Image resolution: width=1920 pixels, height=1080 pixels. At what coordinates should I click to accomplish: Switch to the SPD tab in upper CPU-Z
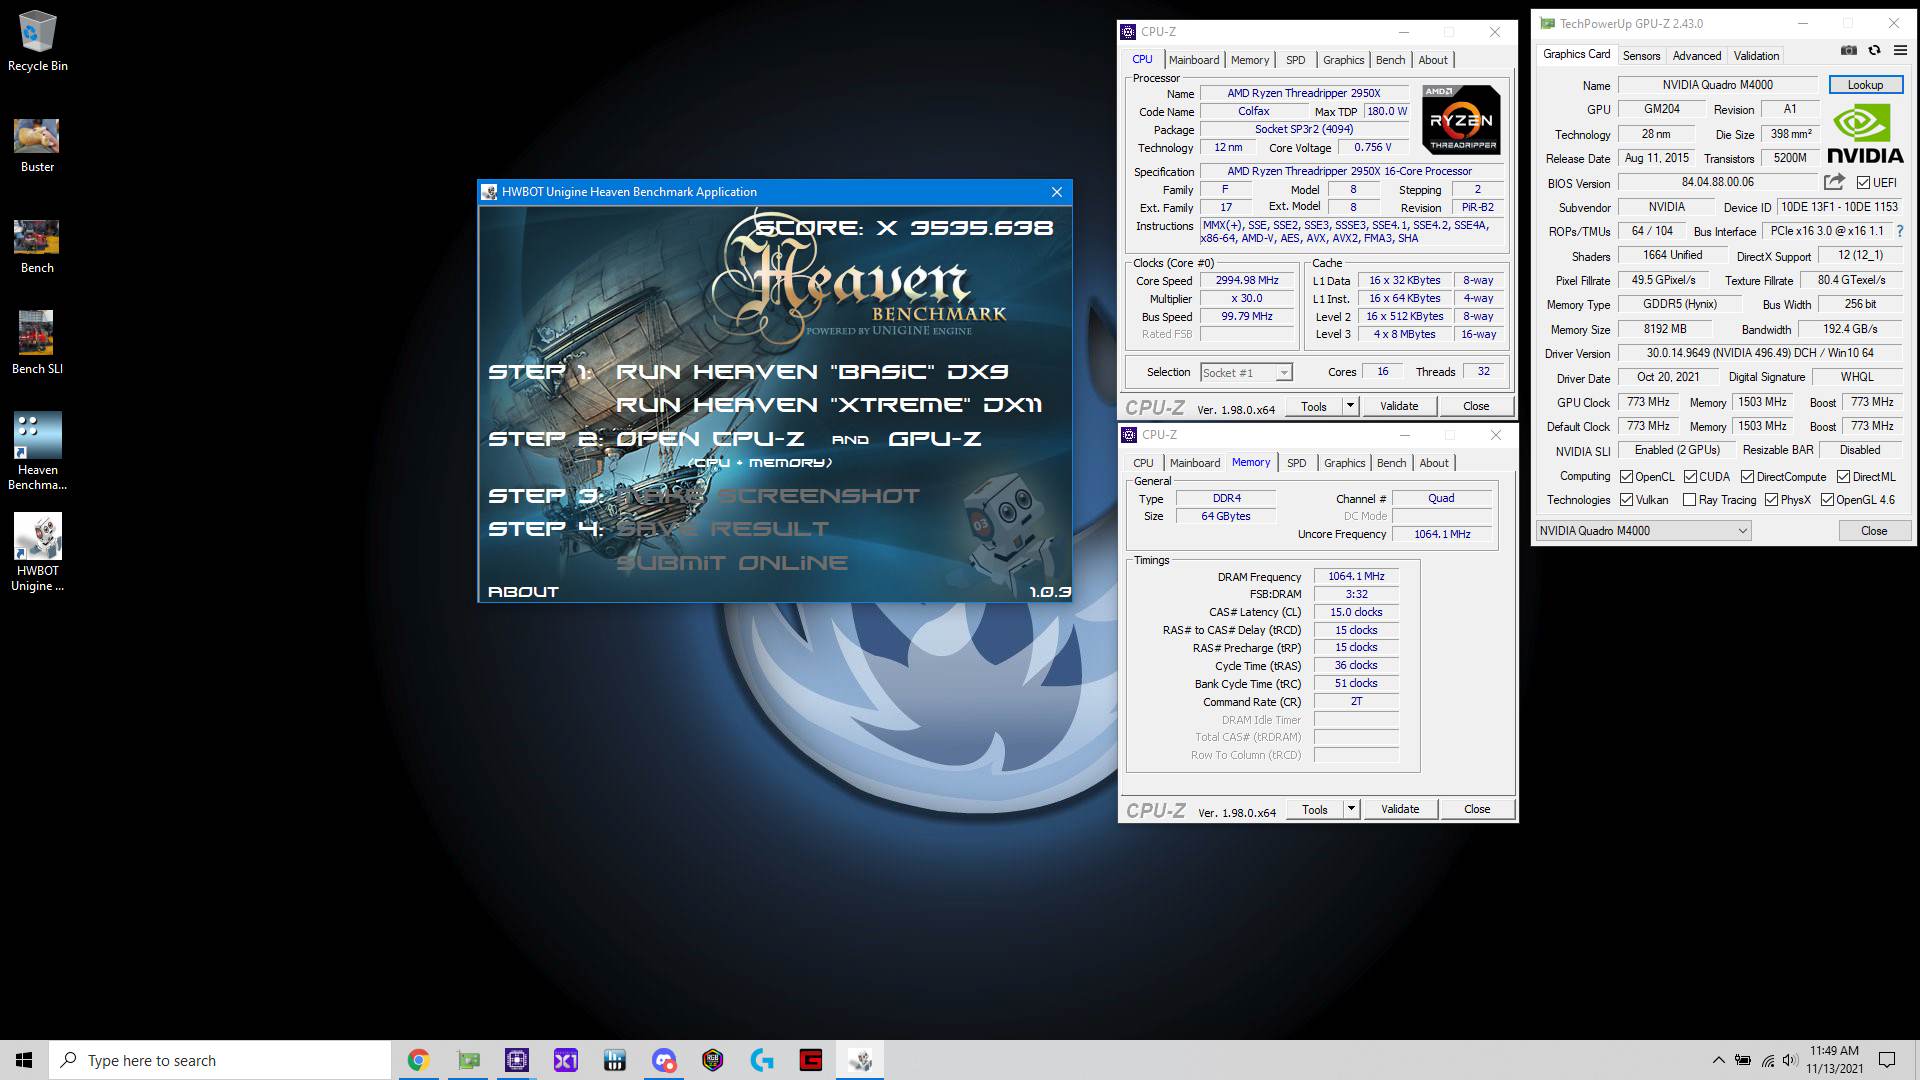pos(1295,60)
